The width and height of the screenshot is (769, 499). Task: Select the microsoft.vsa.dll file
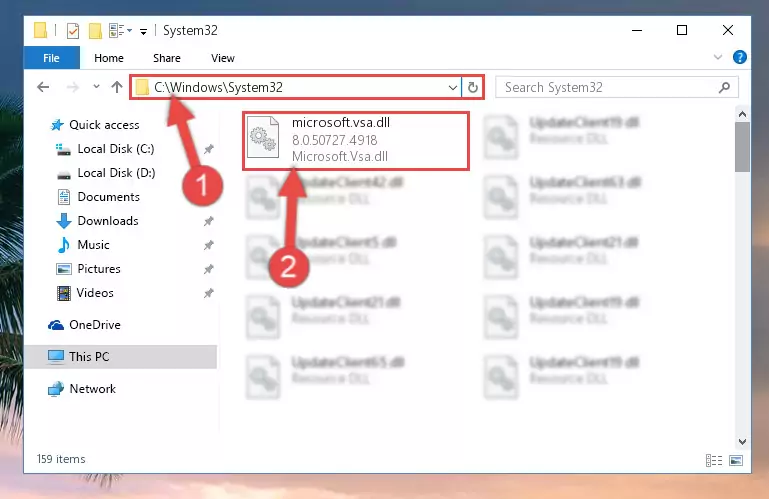(356, 141)
